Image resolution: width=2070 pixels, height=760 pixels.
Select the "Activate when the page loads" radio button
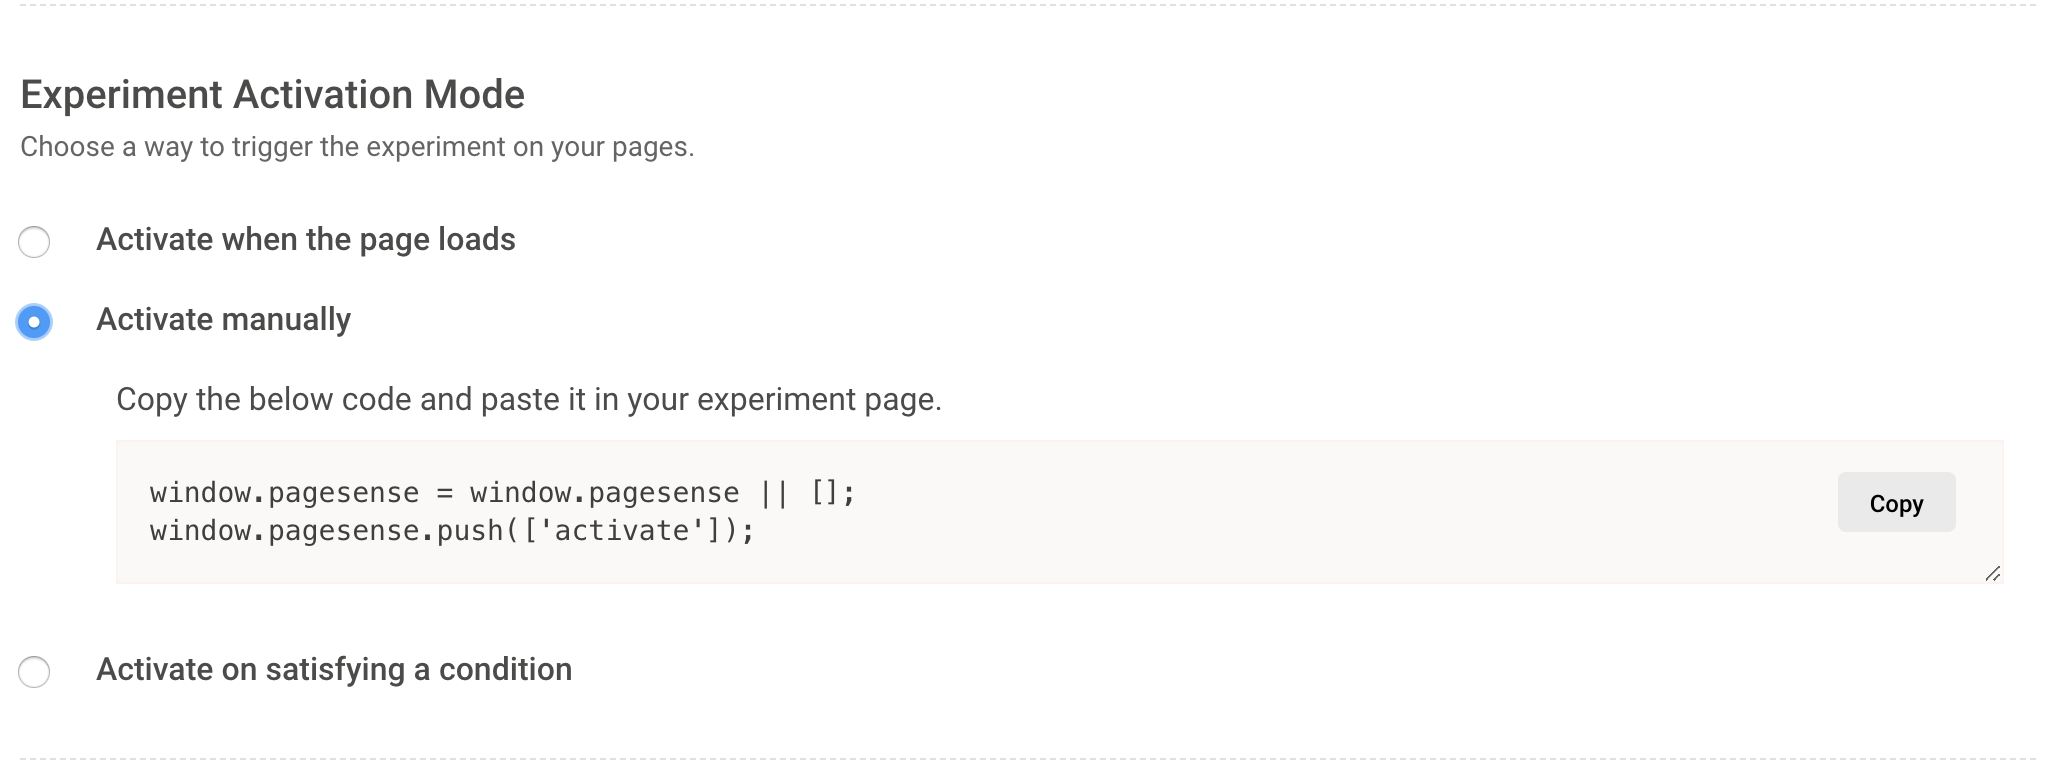(x=34, y=241)
